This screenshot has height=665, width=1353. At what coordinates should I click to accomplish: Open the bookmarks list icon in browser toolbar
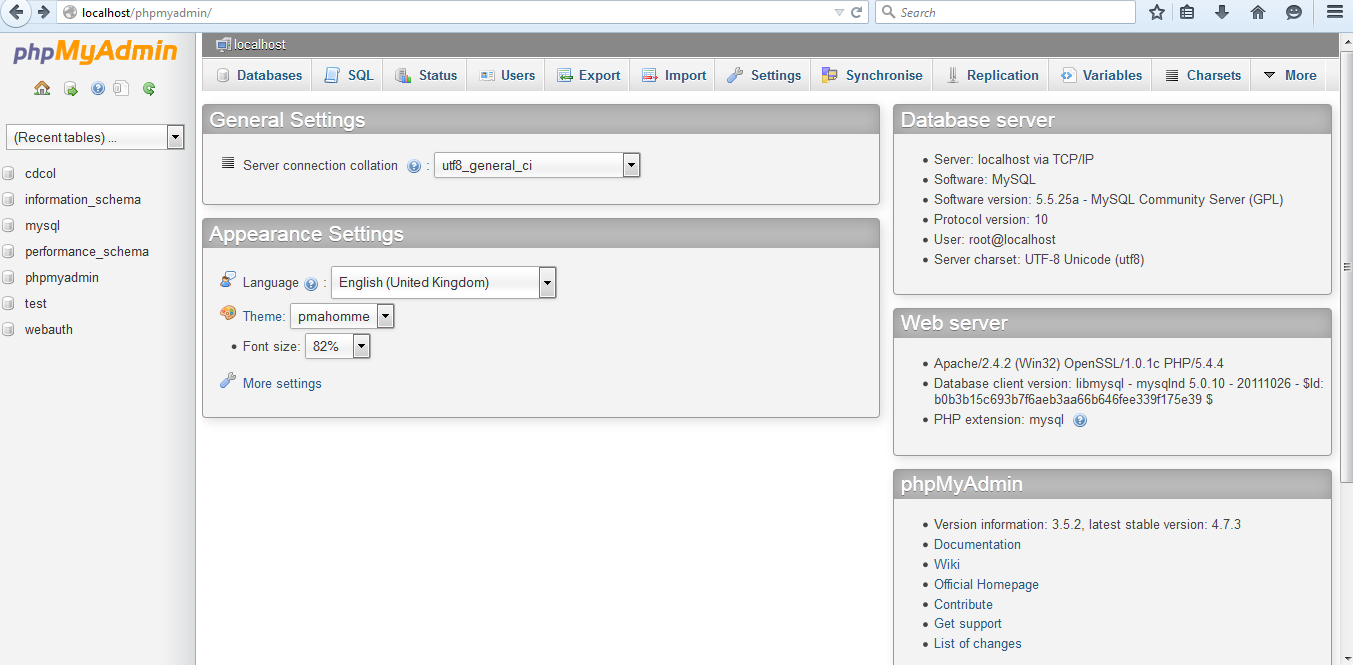tap(1187, 12)
